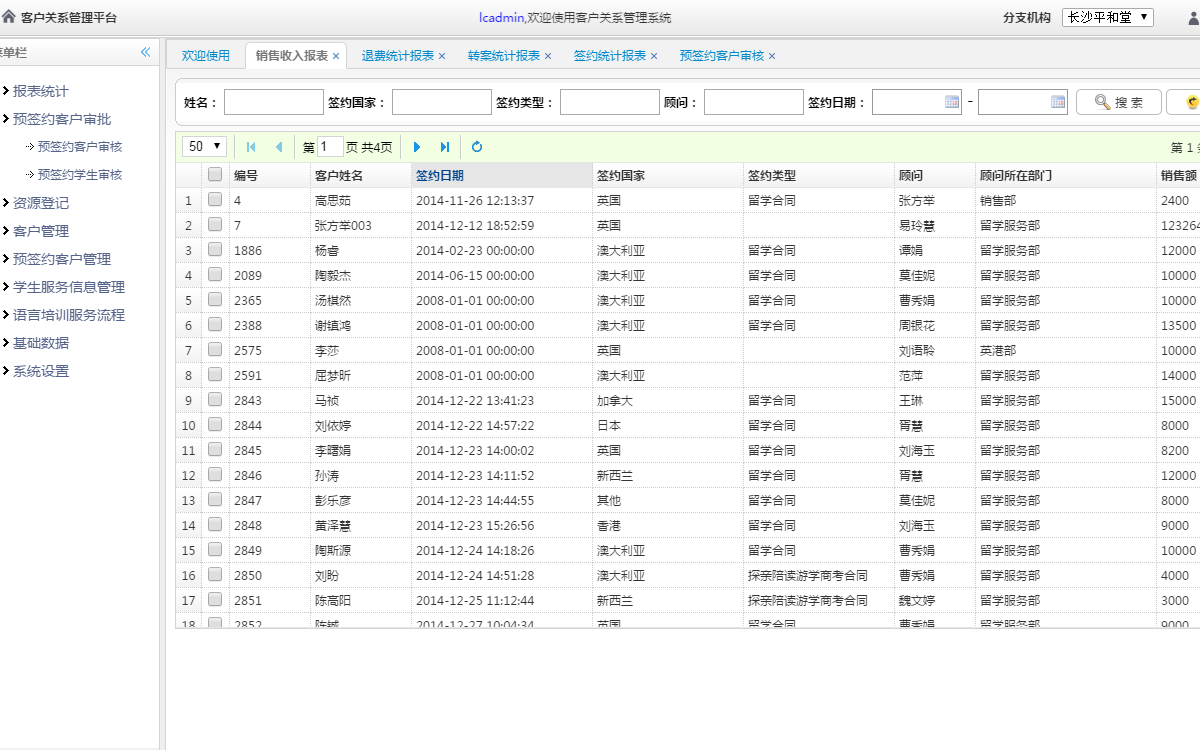The width and height of the screenshot is (1200, 750).
Task: Click advisor name 魏文婷
Action: (917, 600)
